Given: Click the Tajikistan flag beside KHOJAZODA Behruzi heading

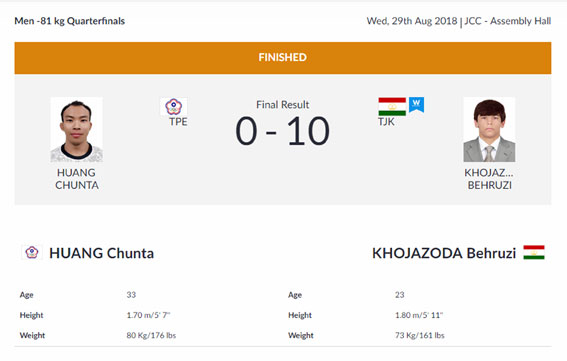Looking at the screenshot, I should (x=534, y=252).
